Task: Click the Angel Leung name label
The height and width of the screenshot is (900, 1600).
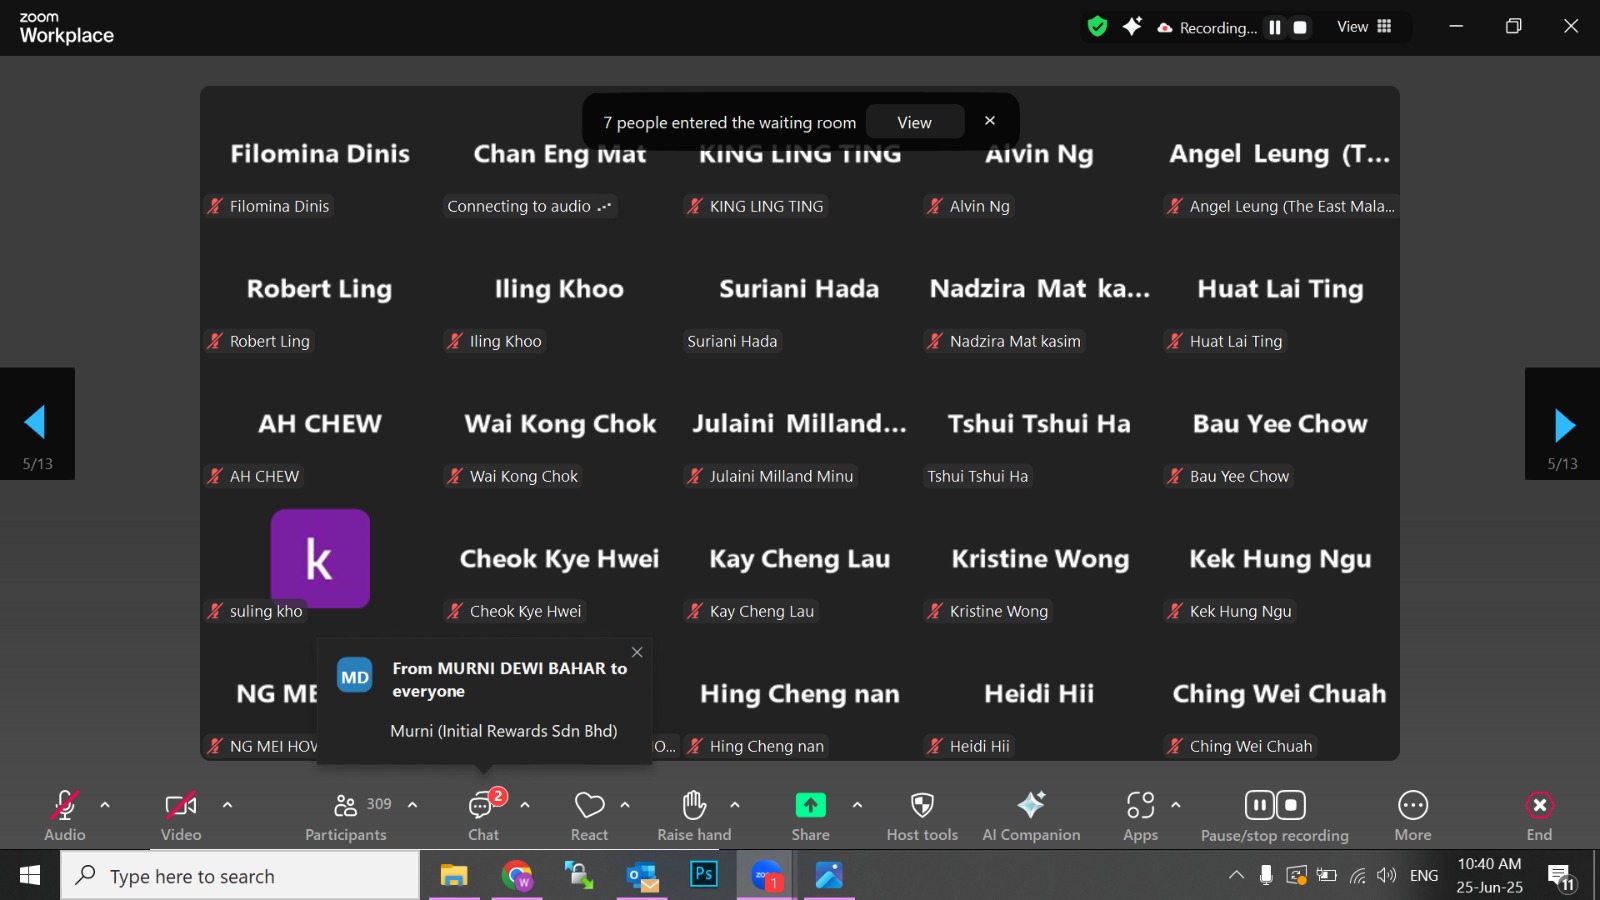Action: click(x=1280, y=206)
